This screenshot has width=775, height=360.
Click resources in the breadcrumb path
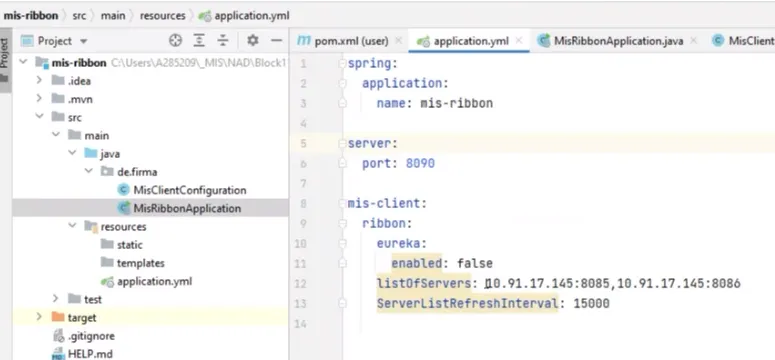163,16
